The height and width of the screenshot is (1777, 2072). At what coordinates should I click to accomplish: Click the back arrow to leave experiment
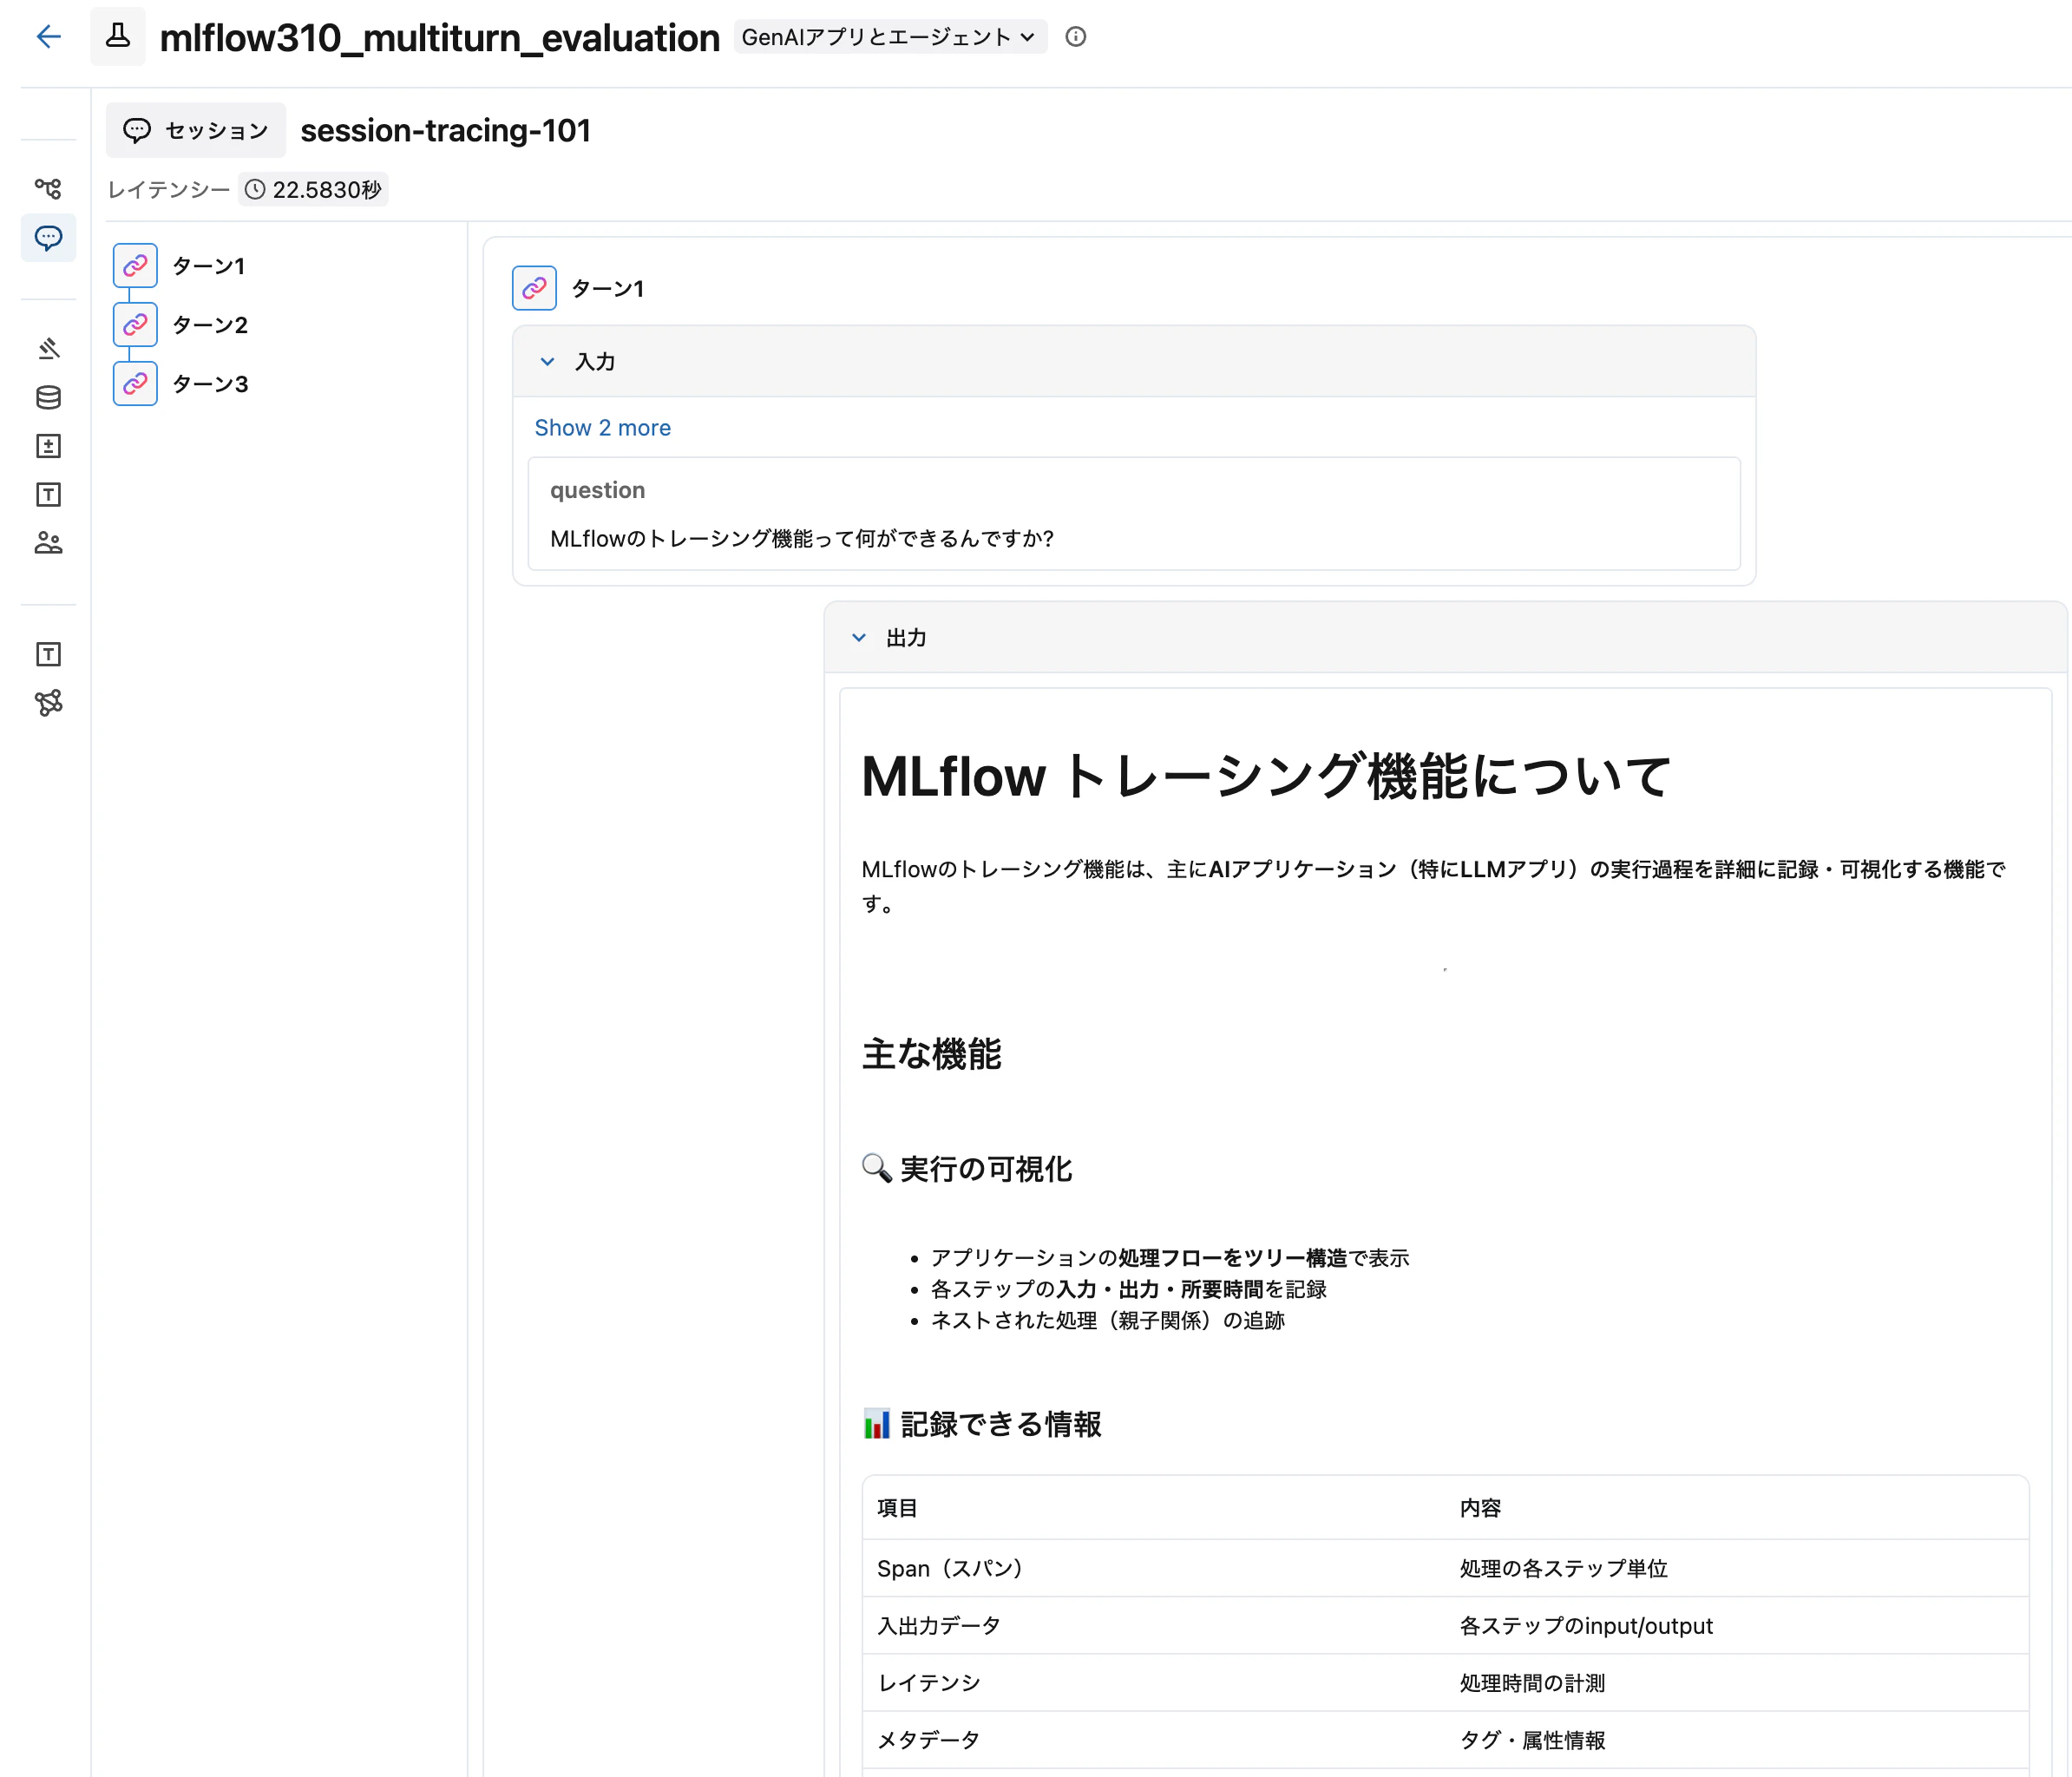coord(48,36)
